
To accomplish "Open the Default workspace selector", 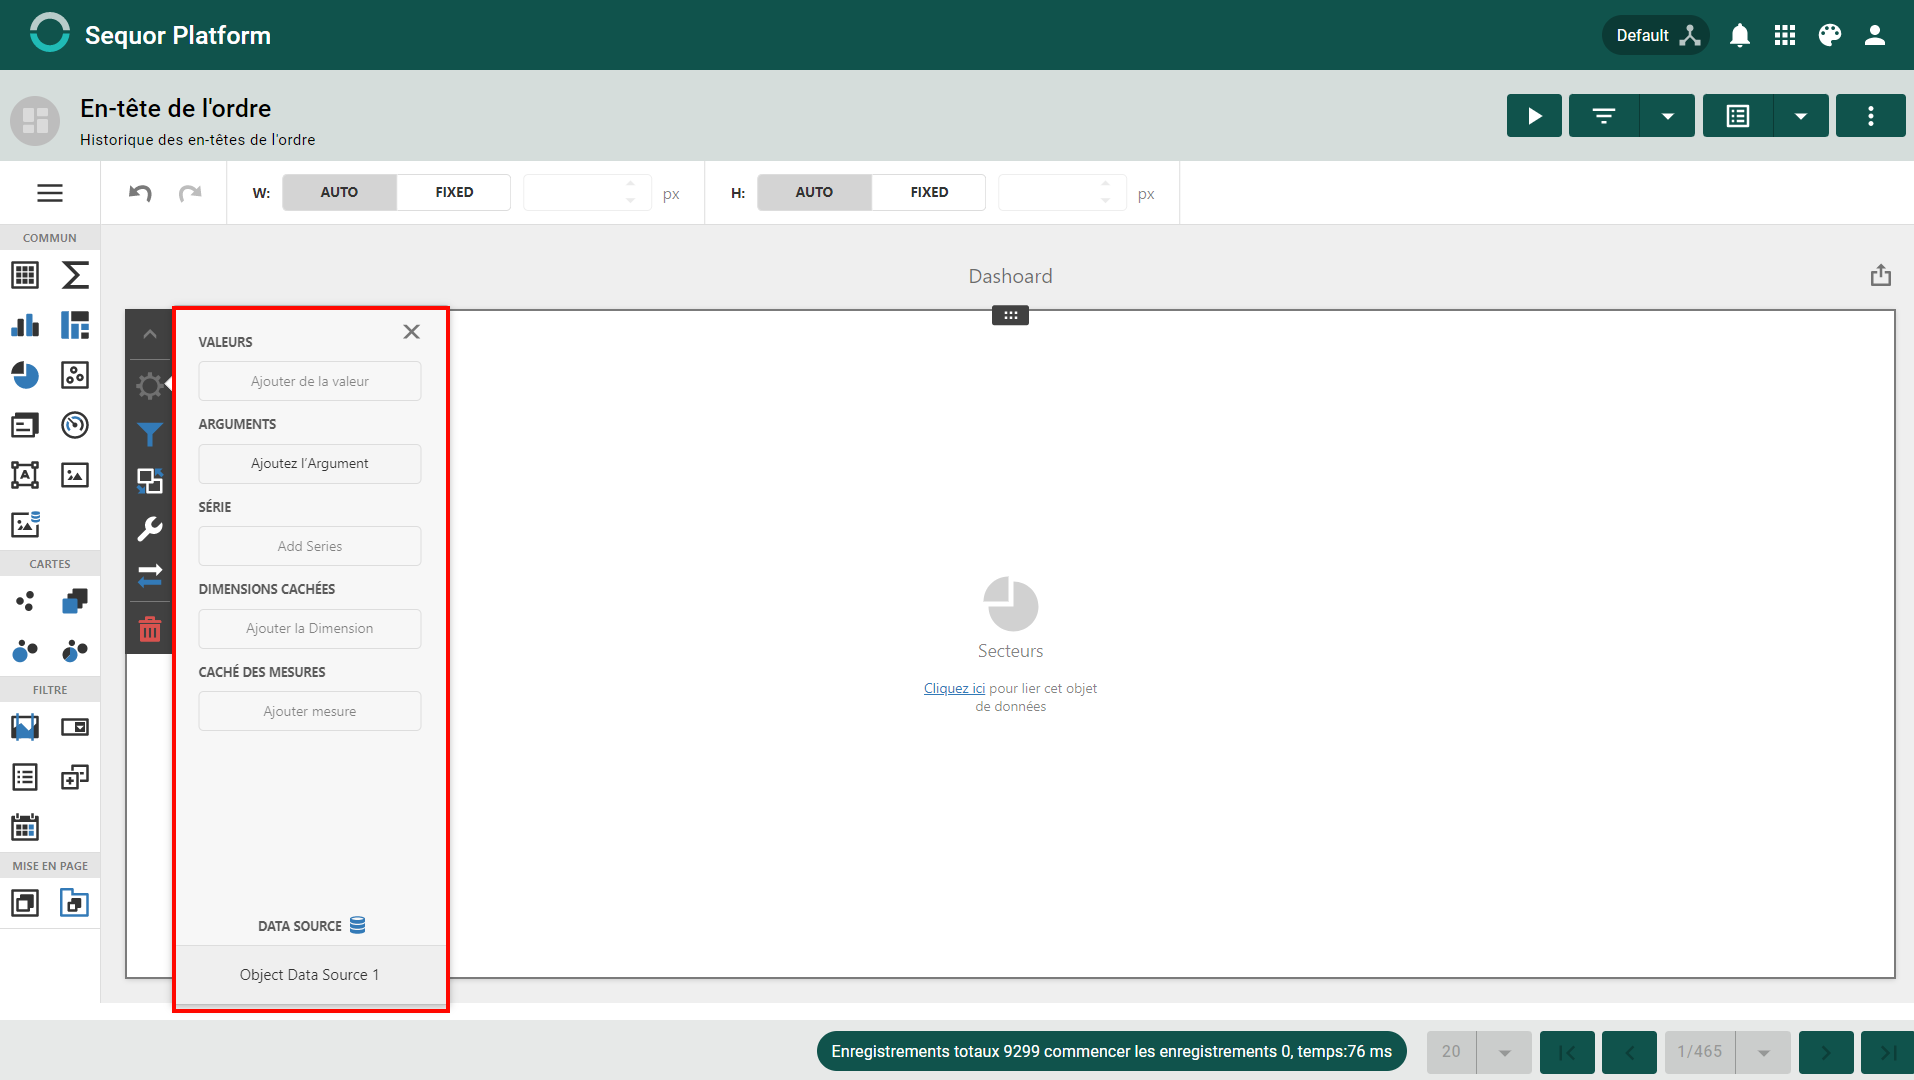I will point(1656,35).
